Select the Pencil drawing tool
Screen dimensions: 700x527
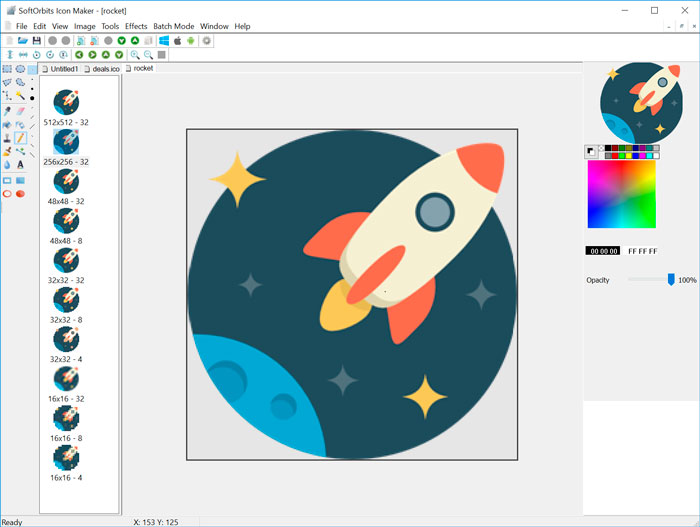tap(20, 138)
